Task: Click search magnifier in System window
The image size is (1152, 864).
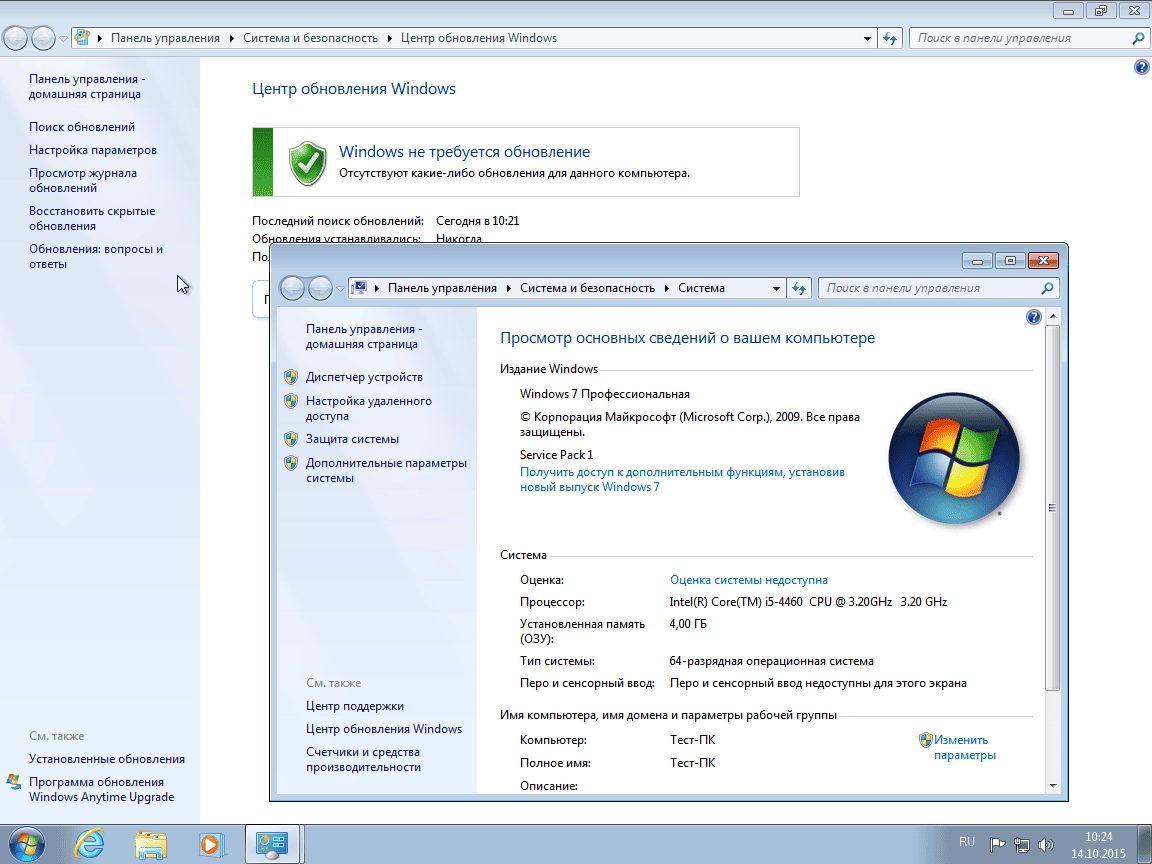Action: pos(1047,288)
